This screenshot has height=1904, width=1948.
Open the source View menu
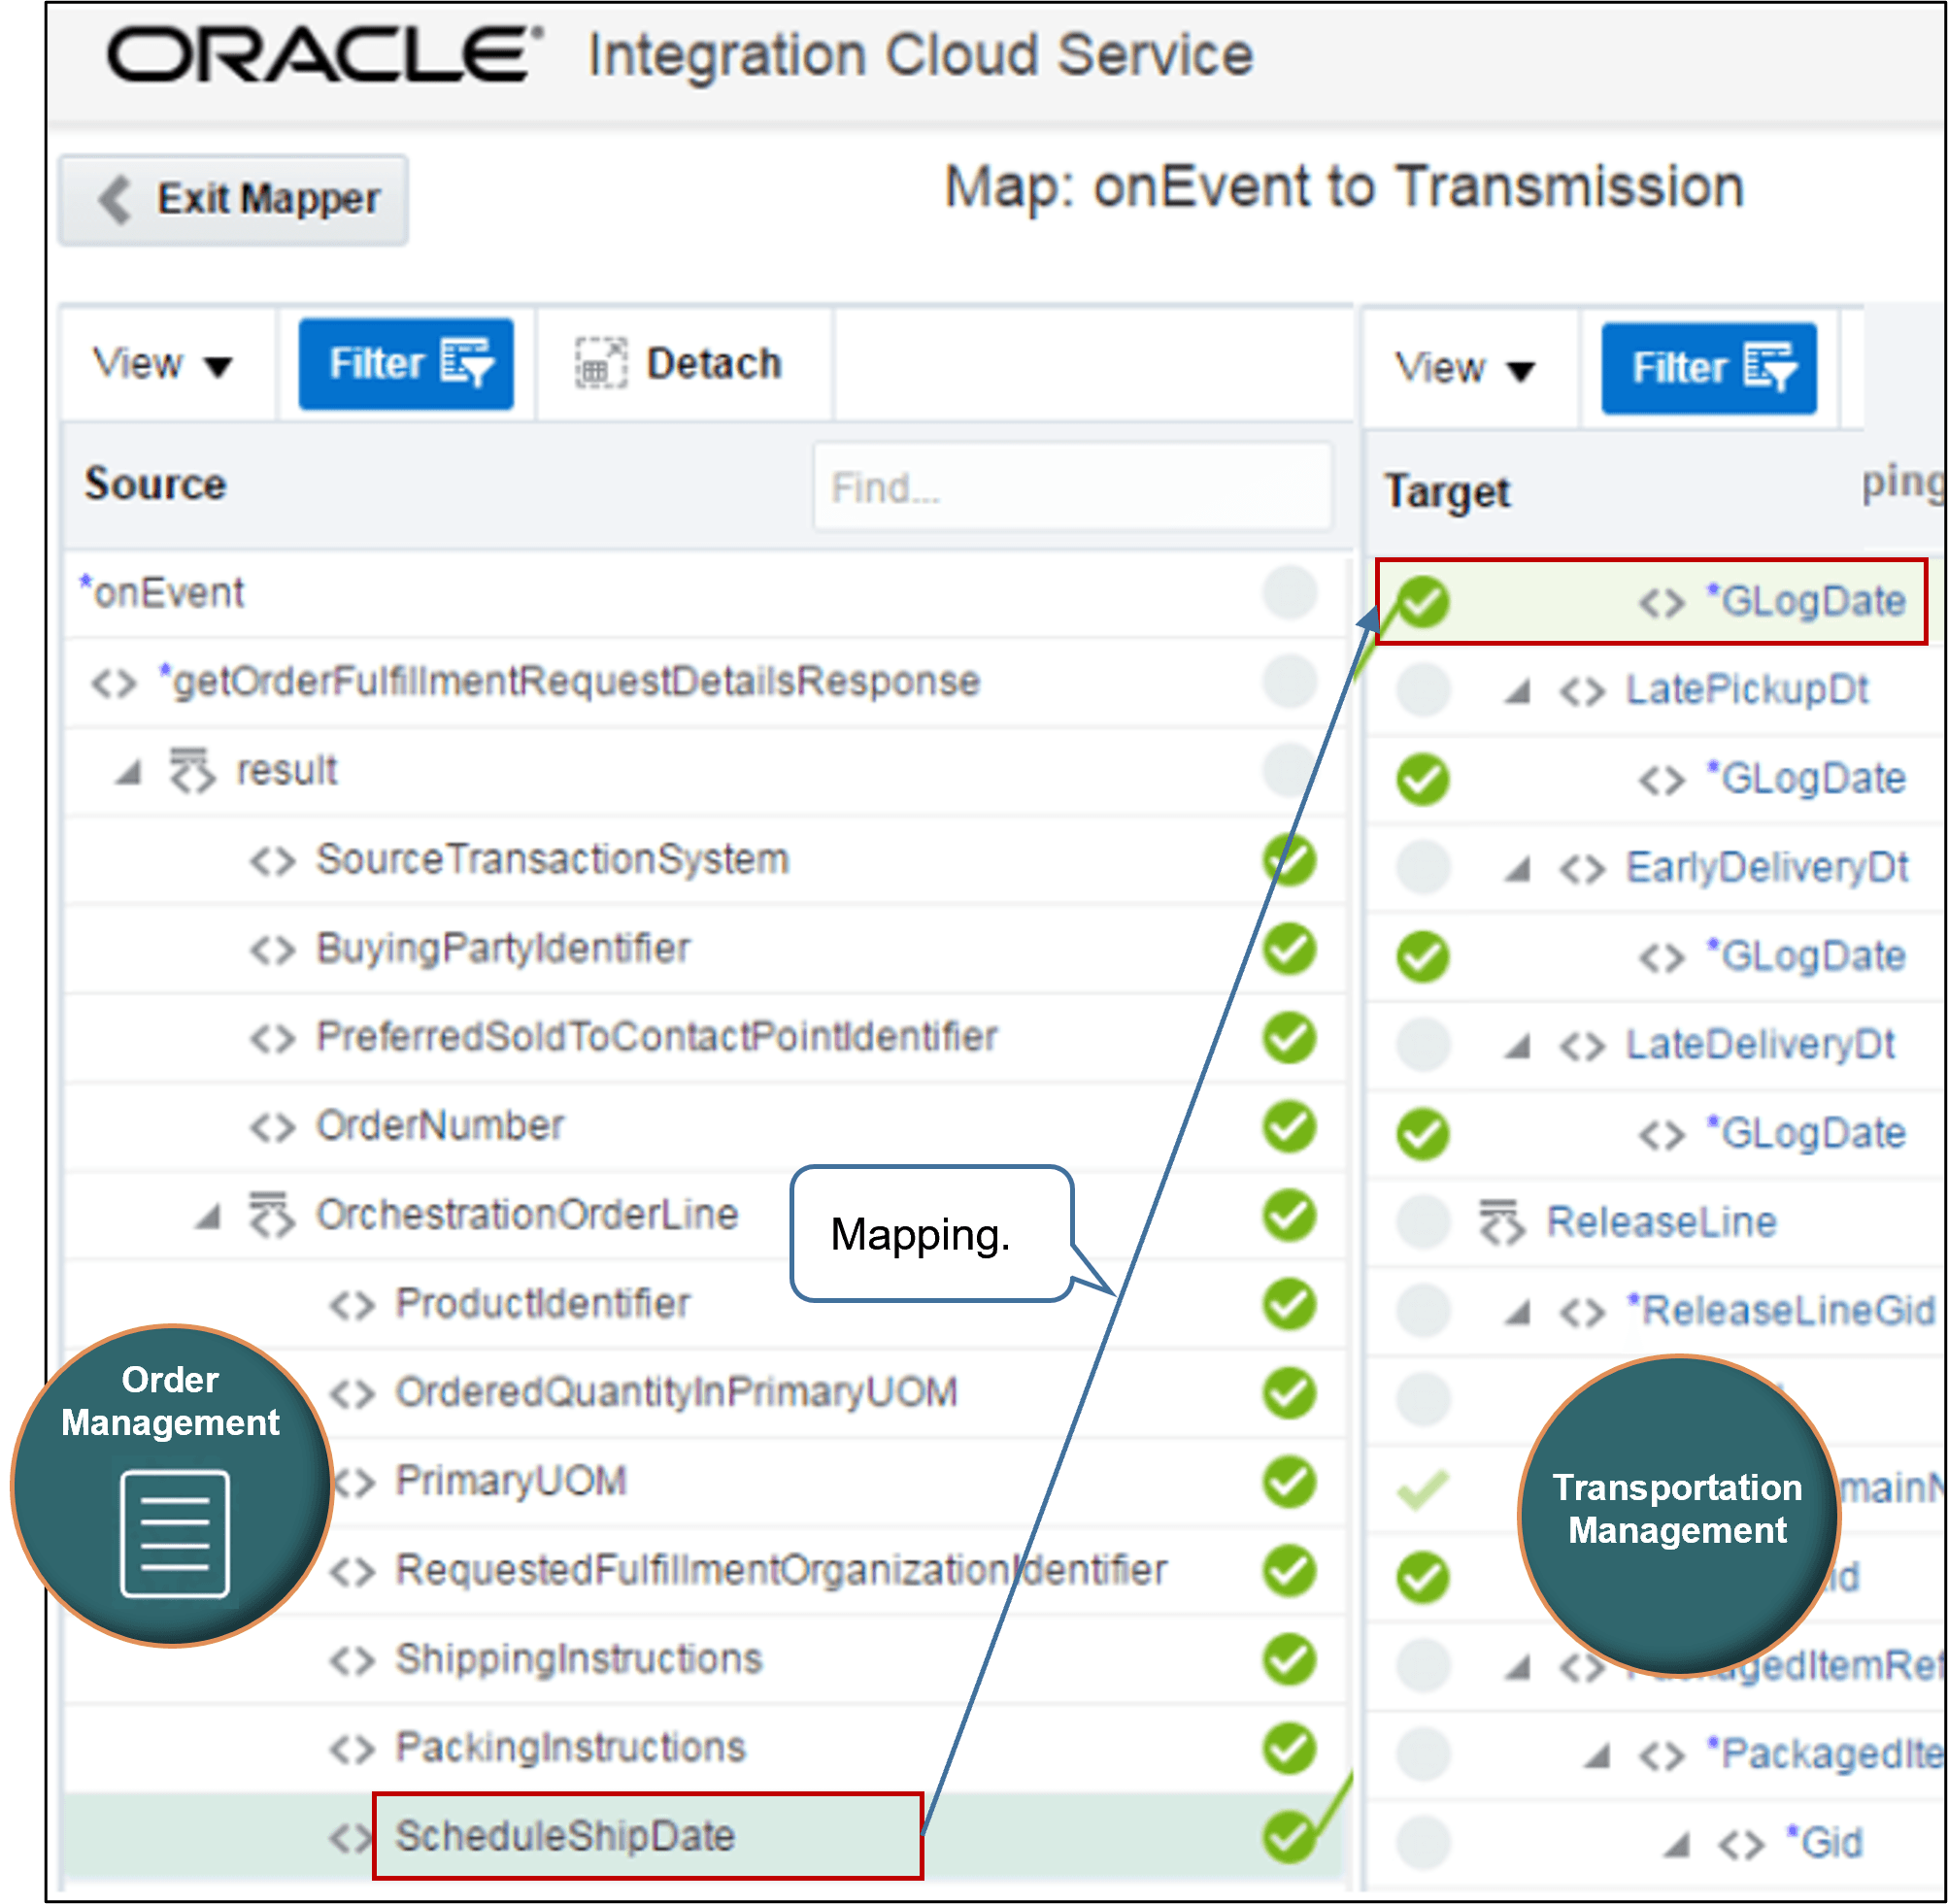[x=160, y=363]
